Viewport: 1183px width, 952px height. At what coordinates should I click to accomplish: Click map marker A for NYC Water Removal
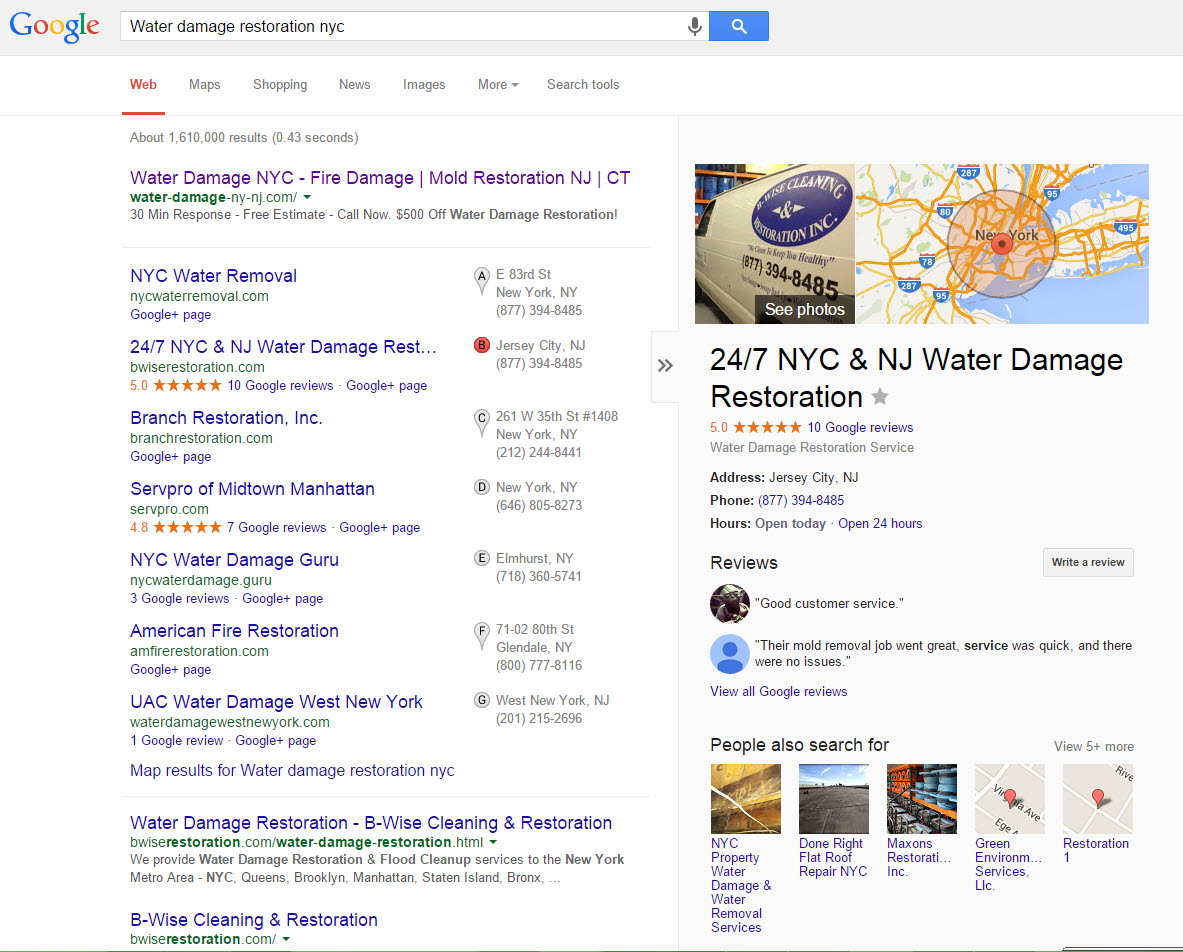point(481,281)
